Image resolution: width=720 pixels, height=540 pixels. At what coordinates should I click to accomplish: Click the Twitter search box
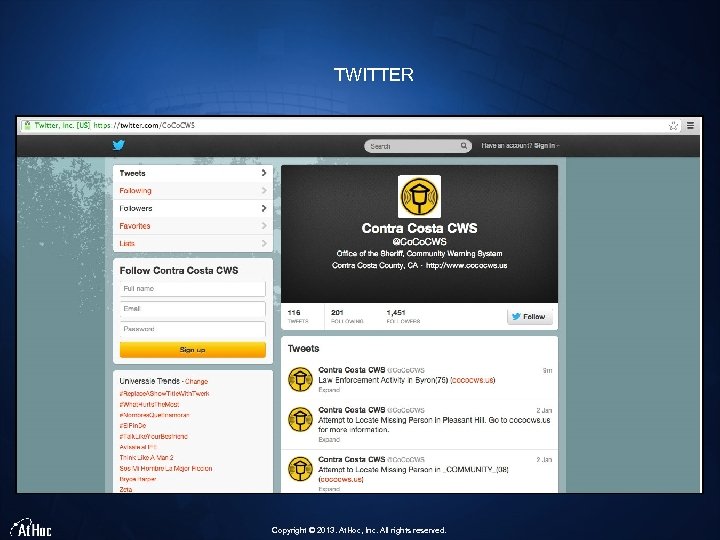coord(418,146)
